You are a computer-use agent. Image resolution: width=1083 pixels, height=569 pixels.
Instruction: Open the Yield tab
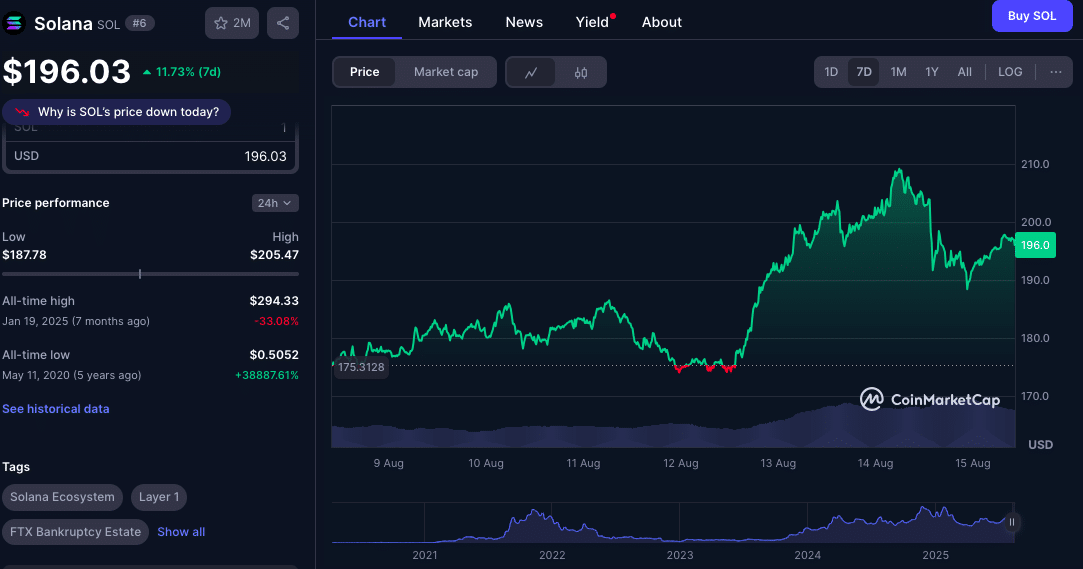click(x=593, y=22)
